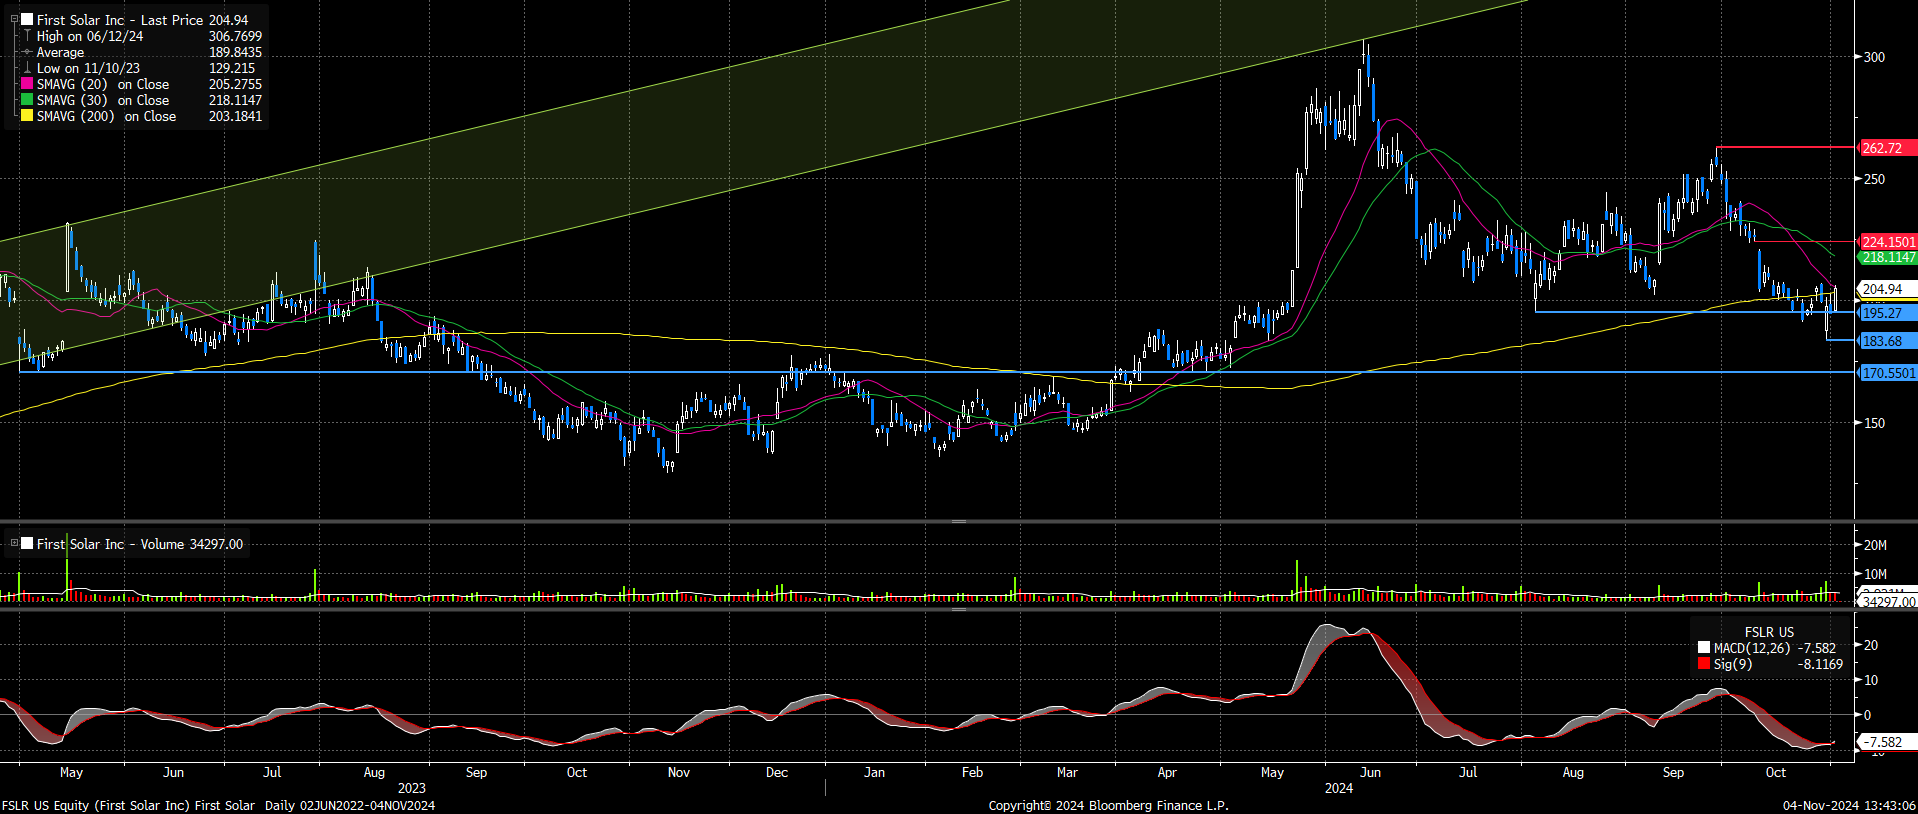Click the 04-Nov-2024 13:43:06 timestamp
This screenshot has height=814, width=1918.
(1849, 805)
